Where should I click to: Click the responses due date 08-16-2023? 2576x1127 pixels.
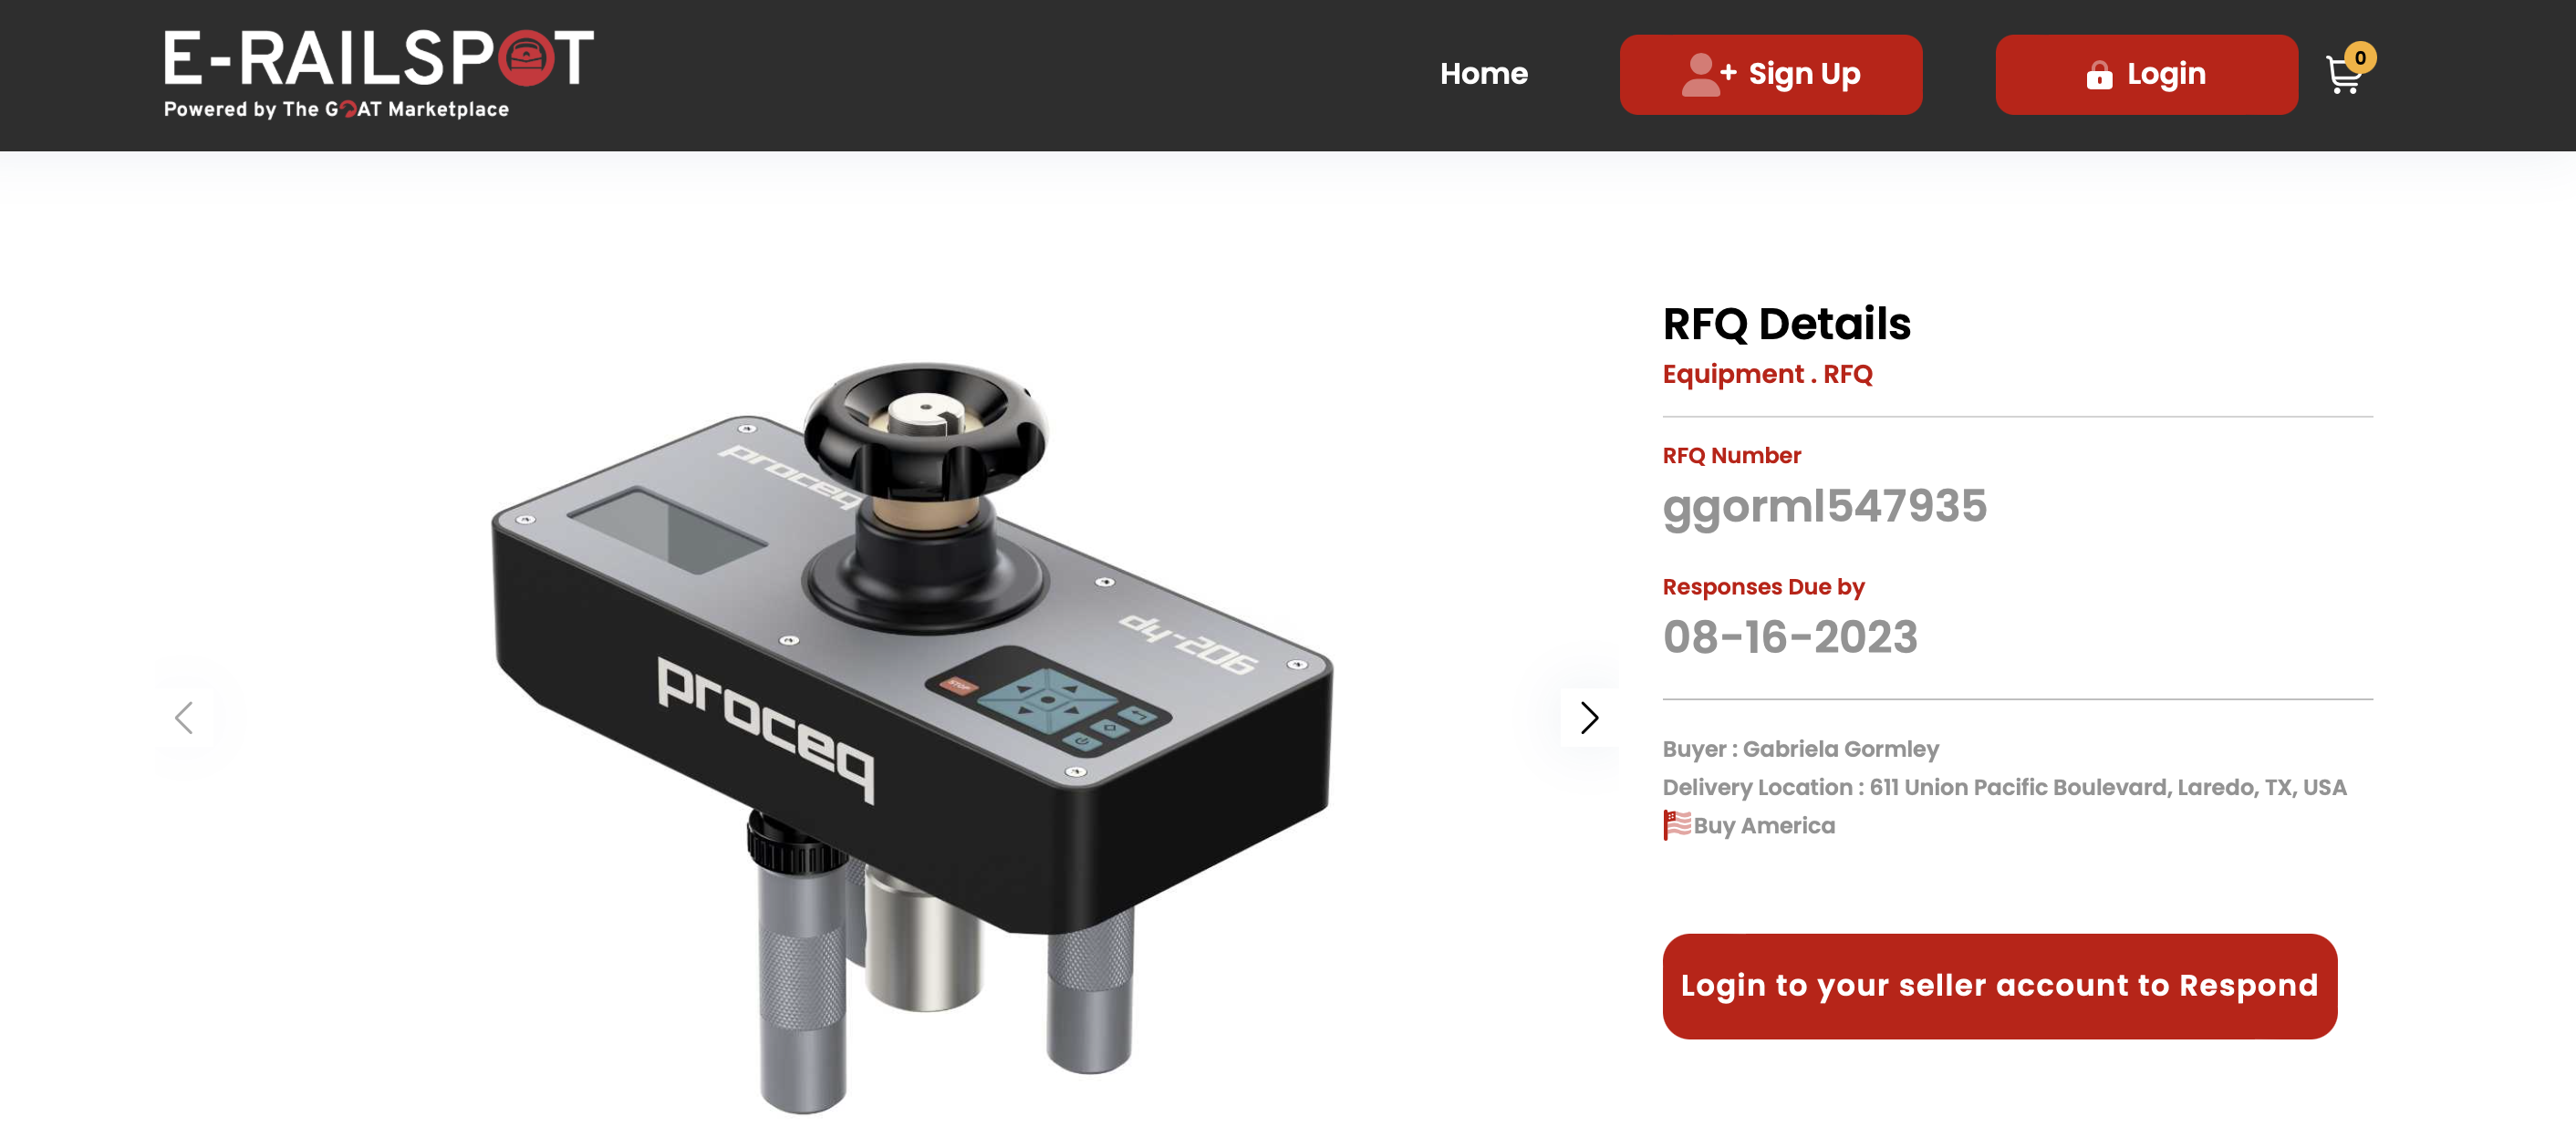pyautogui.click(x=1790, y=637)
